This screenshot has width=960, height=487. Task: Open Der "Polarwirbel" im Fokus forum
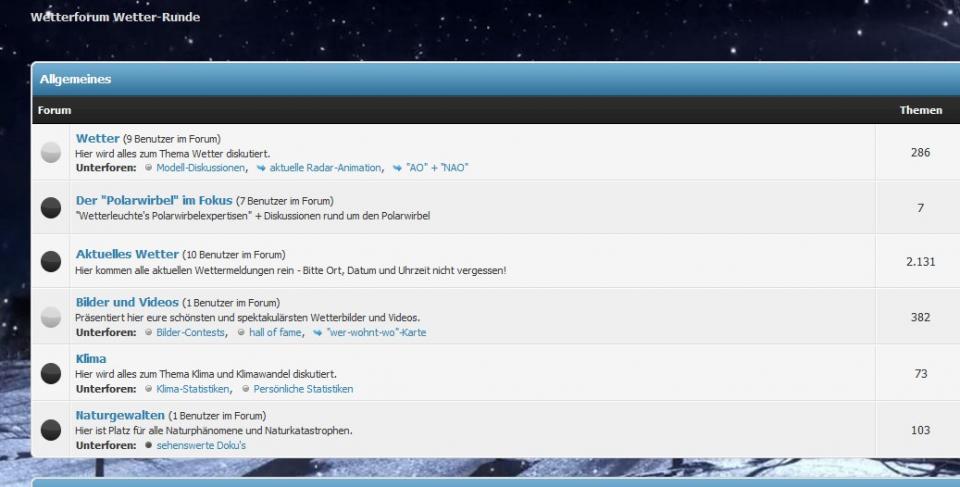pyautogui.click(x=154, y=200)
